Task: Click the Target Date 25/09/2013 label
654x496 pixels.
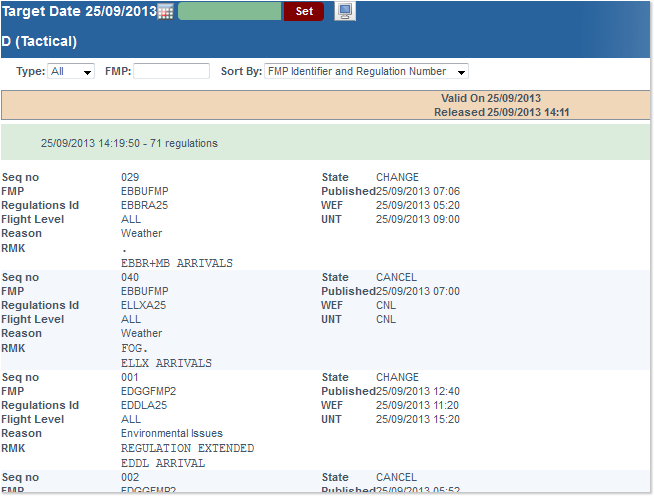Action: 79,11
